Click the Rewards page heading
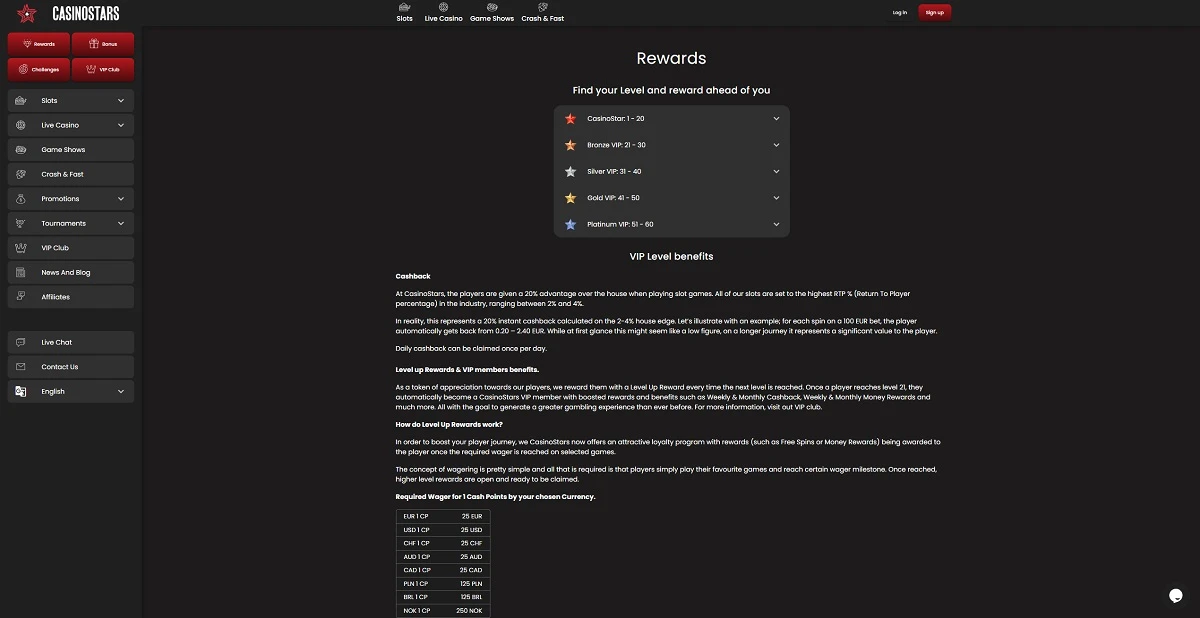Viewport: 1200px width, 618px height. [x=671, y=58]
